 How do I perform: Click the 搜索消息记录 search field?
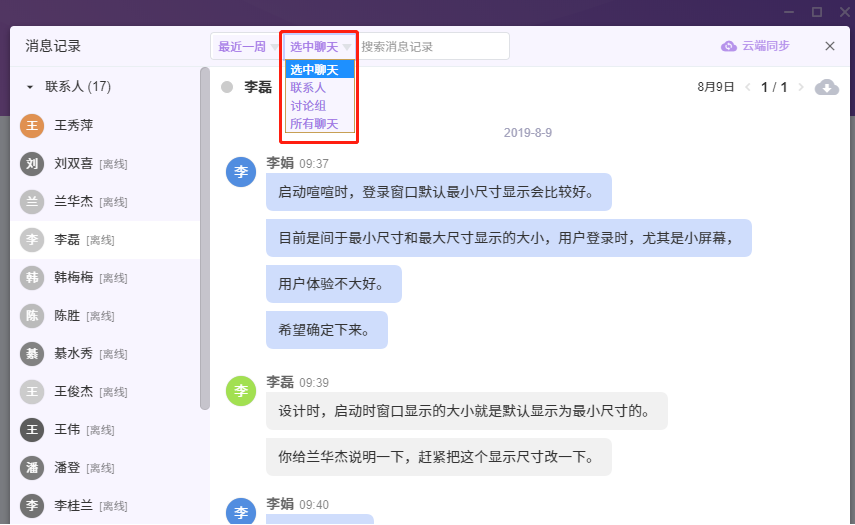point(432,46)
